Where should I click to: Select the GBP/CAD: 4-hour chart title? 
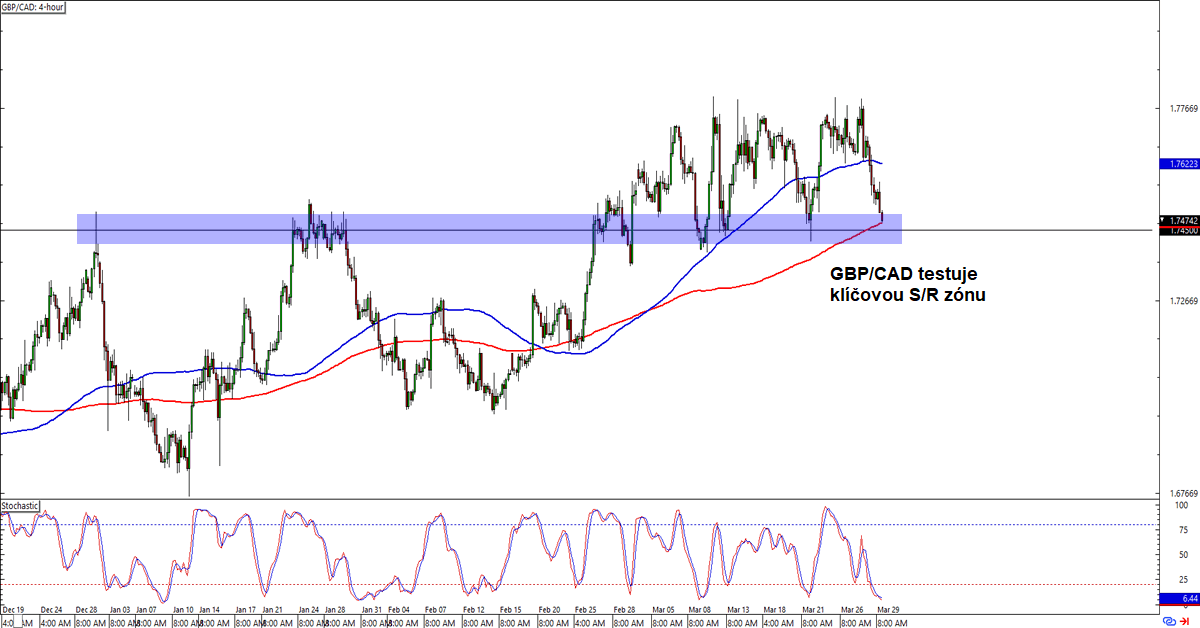click(x=32, y=6)
